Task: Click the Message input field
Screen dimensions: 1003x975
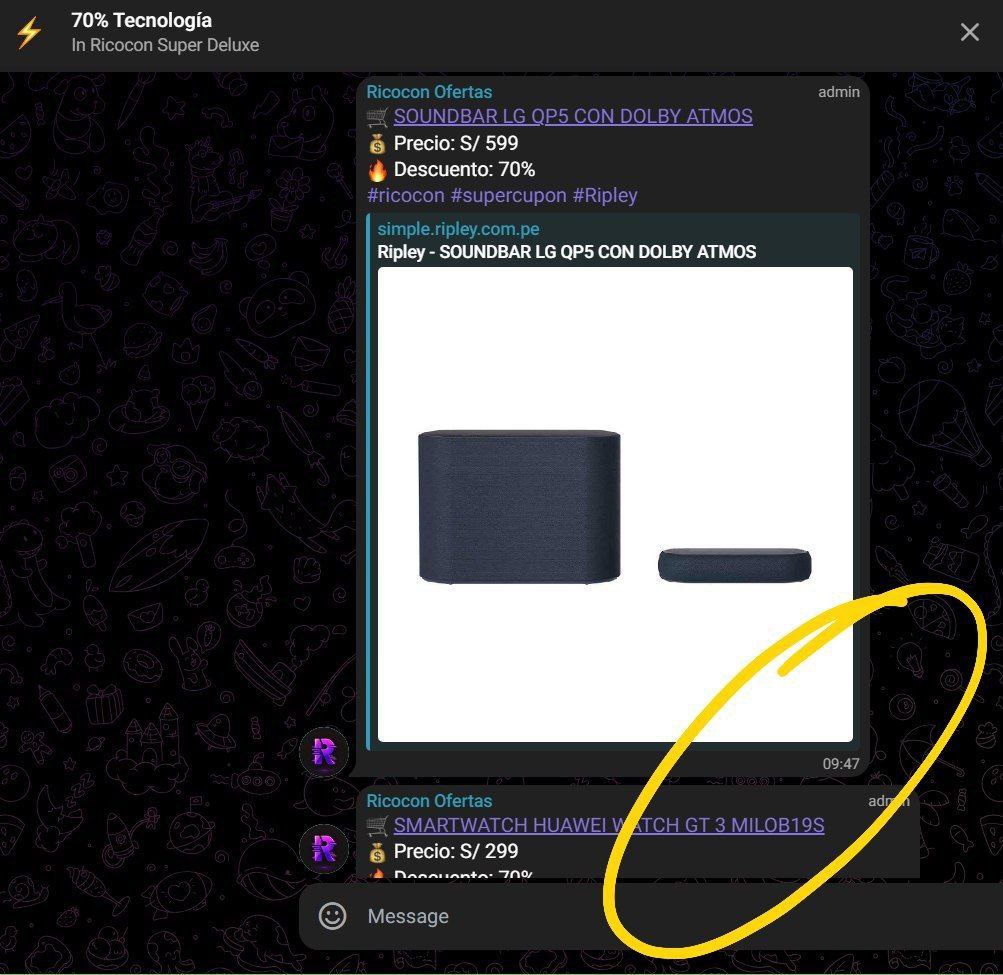Action: [x=651, y=916]
